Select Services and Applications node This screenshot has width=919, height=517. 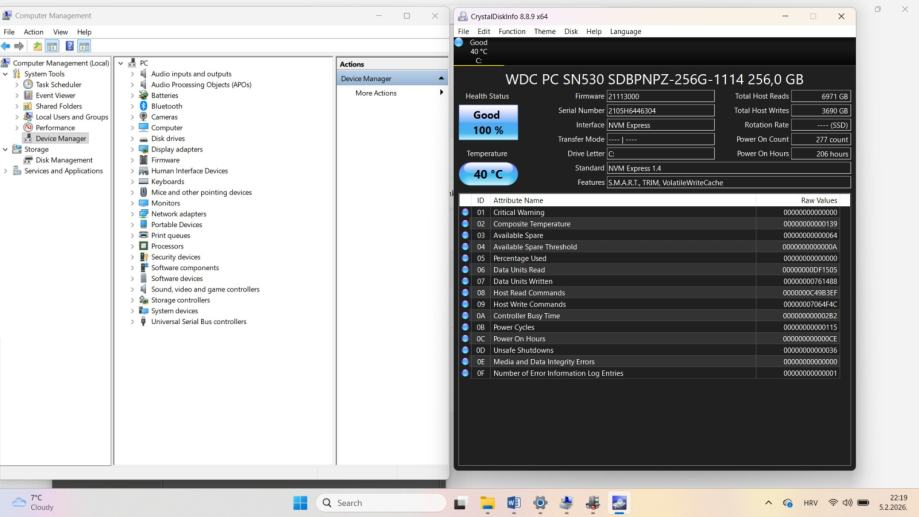[63, 171]
